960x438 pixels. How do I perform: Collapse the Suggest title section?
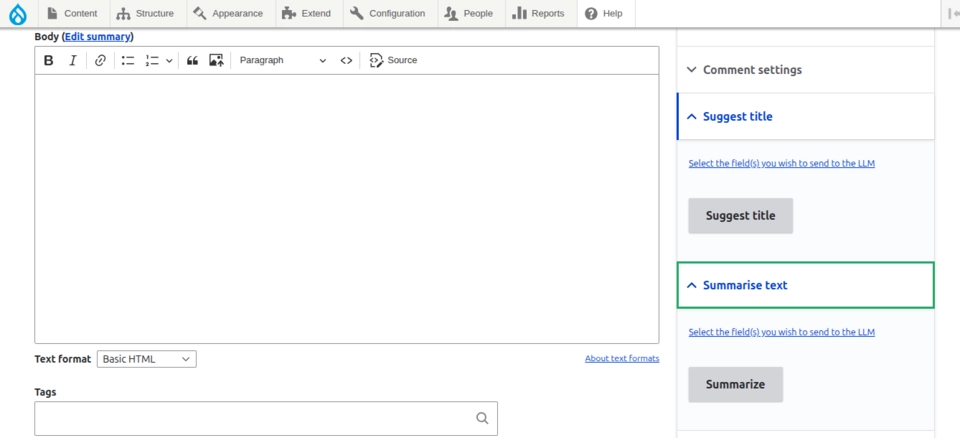[x=805, y=116]
